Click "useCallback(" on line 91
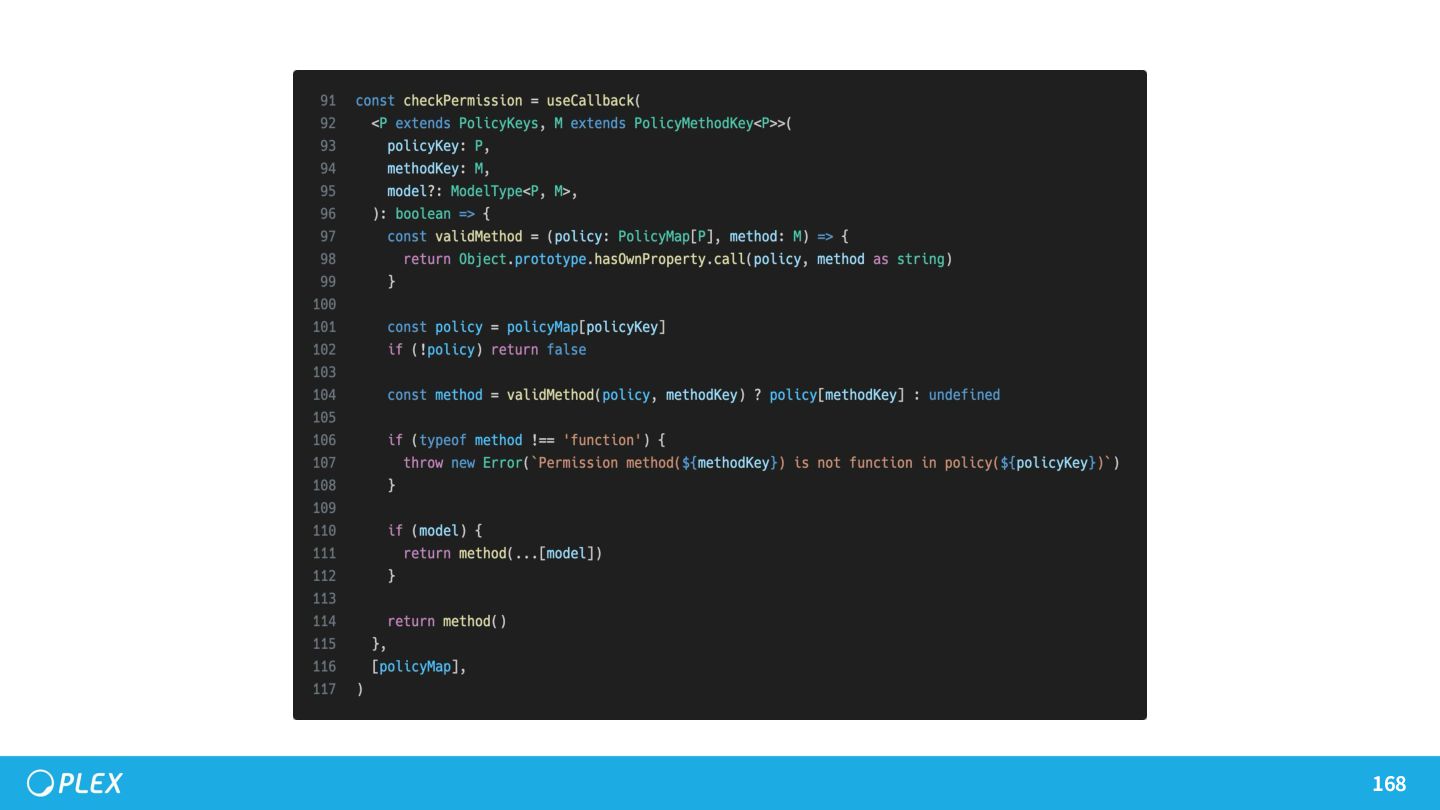 click(593, 101)
